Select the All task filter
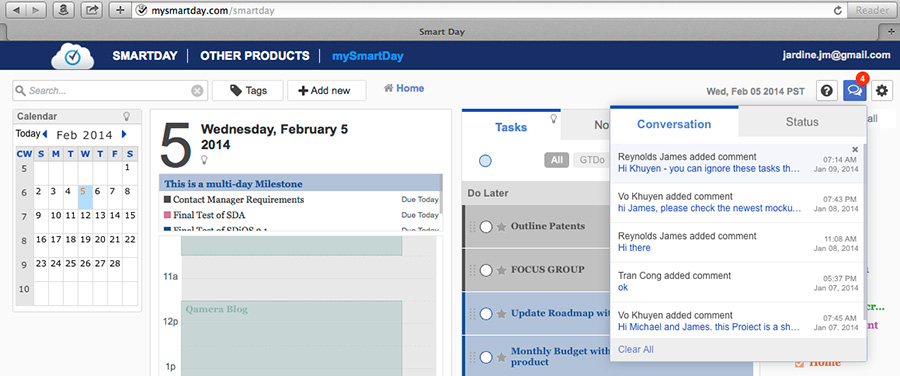 coord(556,160)
